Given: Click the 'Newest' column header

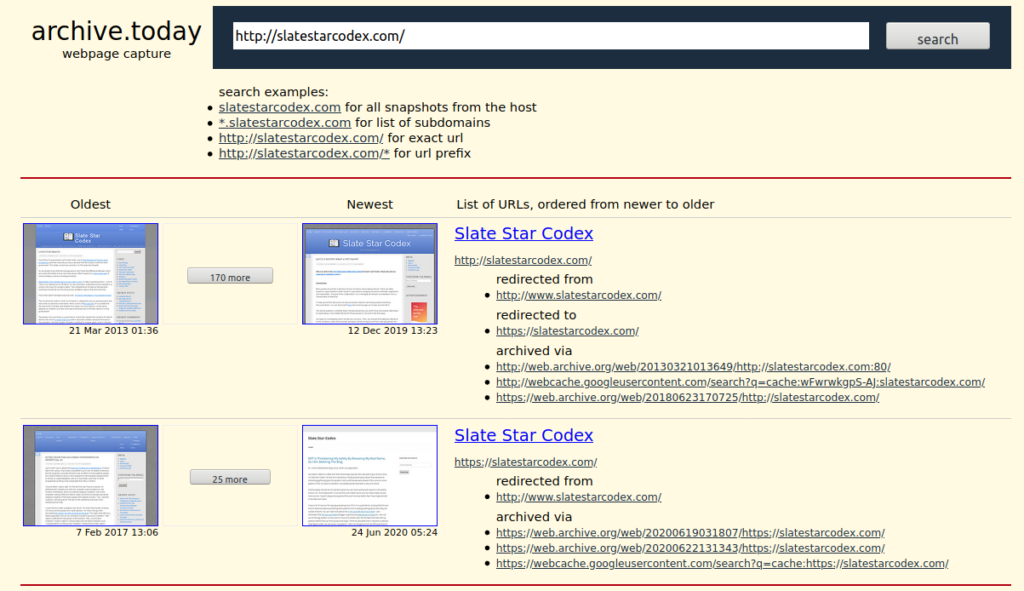Looking at the screenshot, I should coord(370,204).
